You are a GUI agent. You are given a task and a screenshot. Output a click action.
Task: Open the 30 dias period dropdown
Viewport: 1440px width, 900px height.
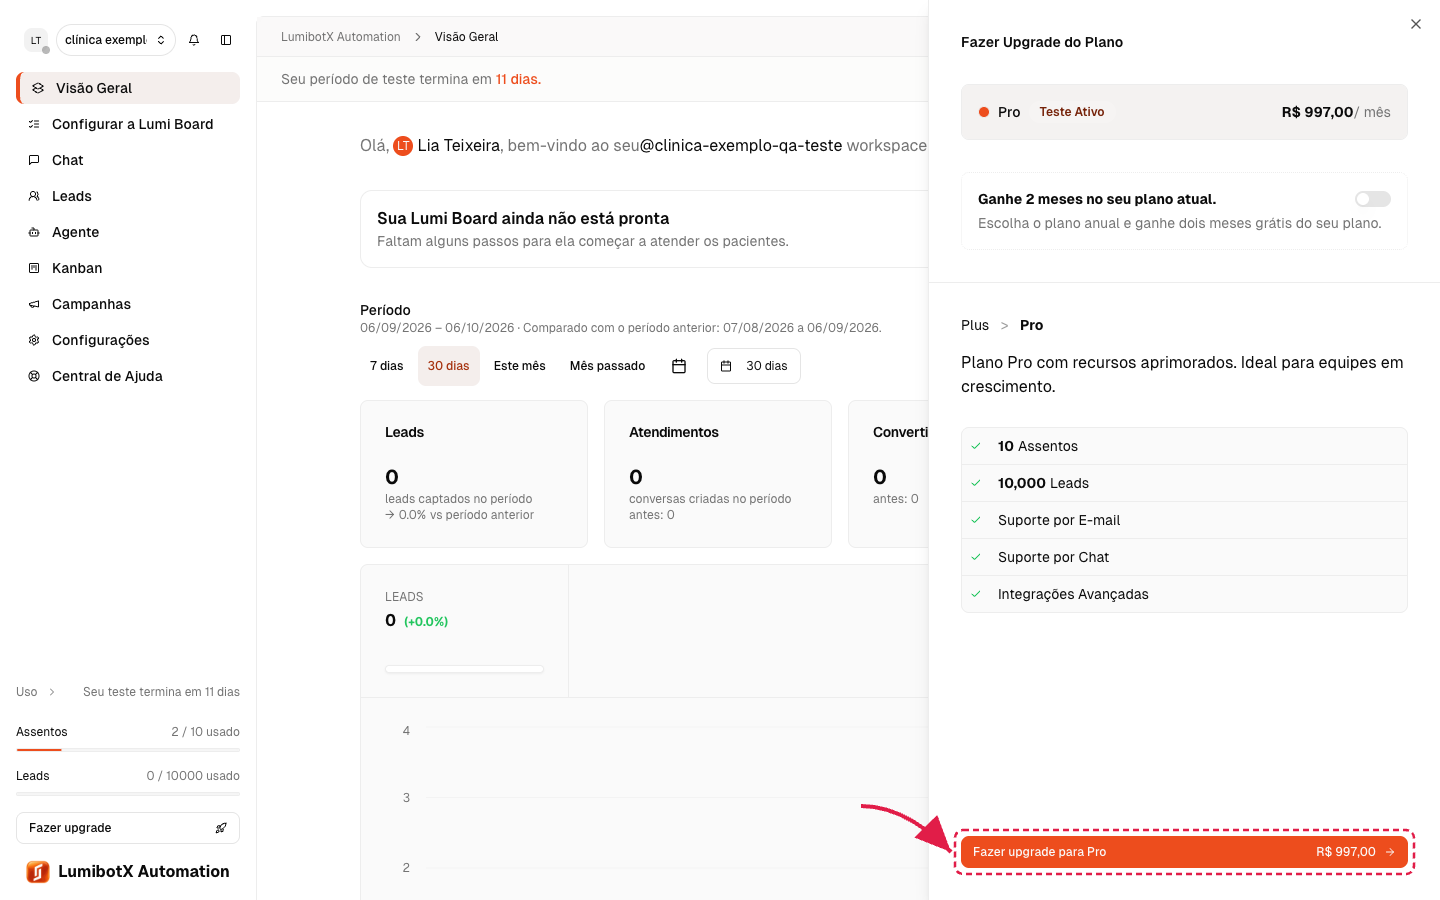754,366
